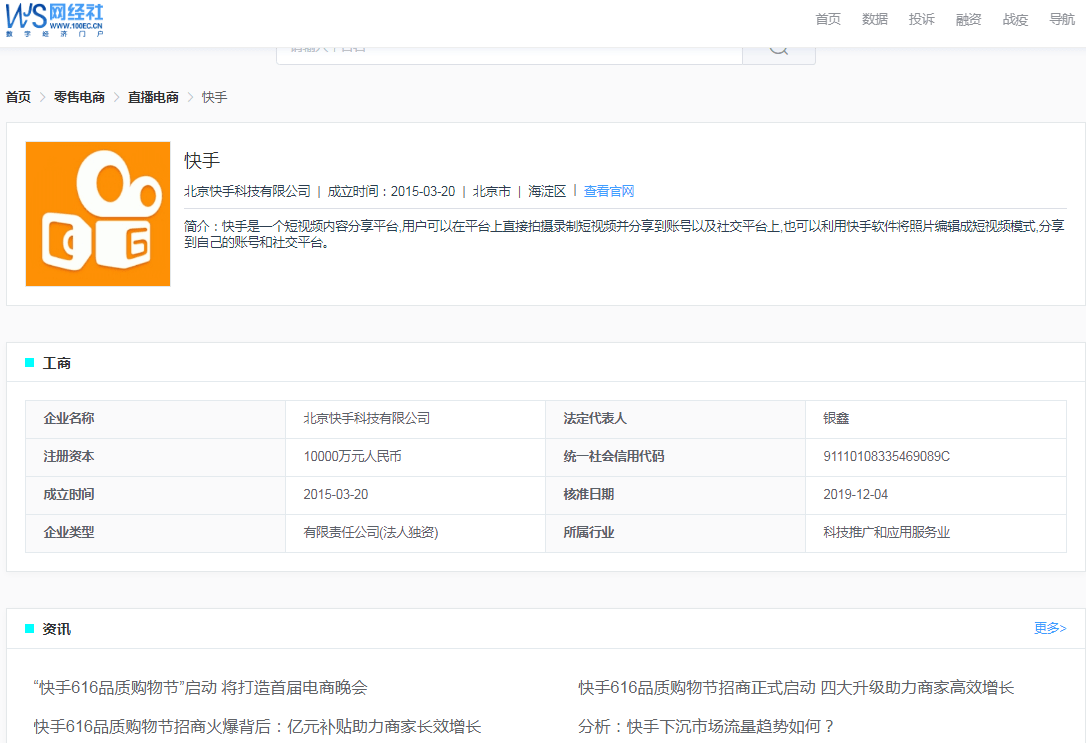Click the 统一社会信用代码 label cell
The height and width of the screenshot is (743, 1086).
pos(675,456)
